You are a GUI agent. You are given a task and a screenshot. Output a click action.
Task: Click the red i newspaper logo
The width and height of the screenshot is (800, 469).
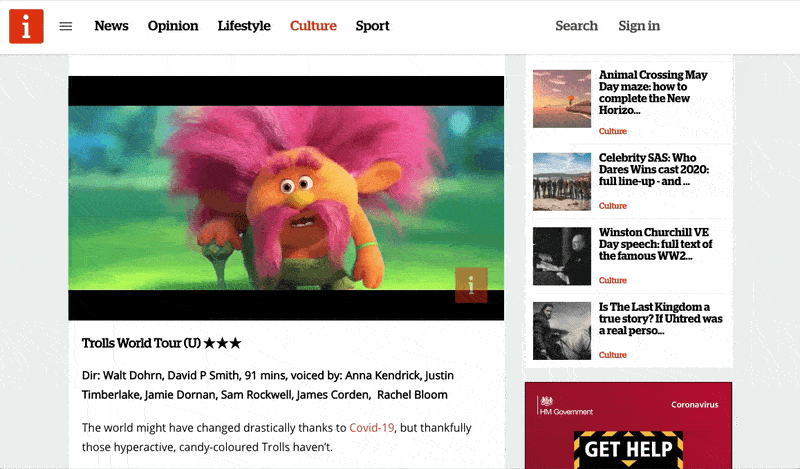click(26, 26)
